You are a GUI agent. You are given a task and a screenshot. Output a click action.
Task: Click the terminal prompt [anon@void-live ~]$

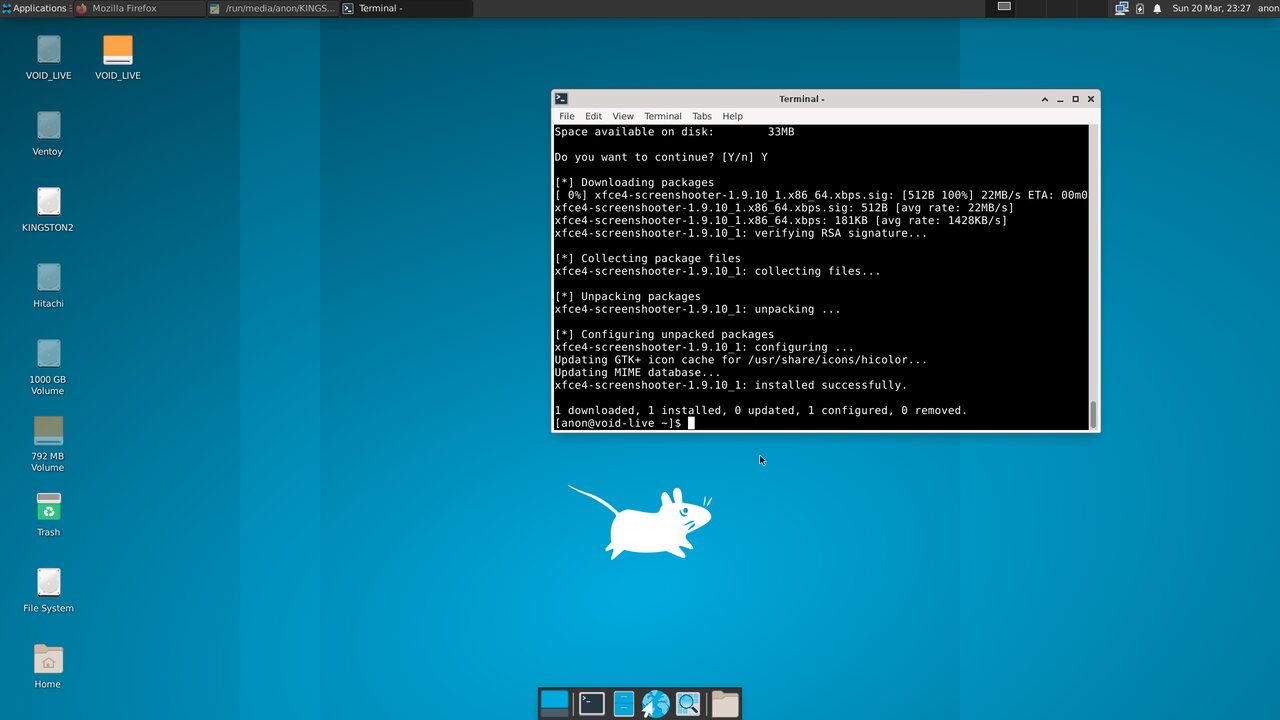point(618,423)
